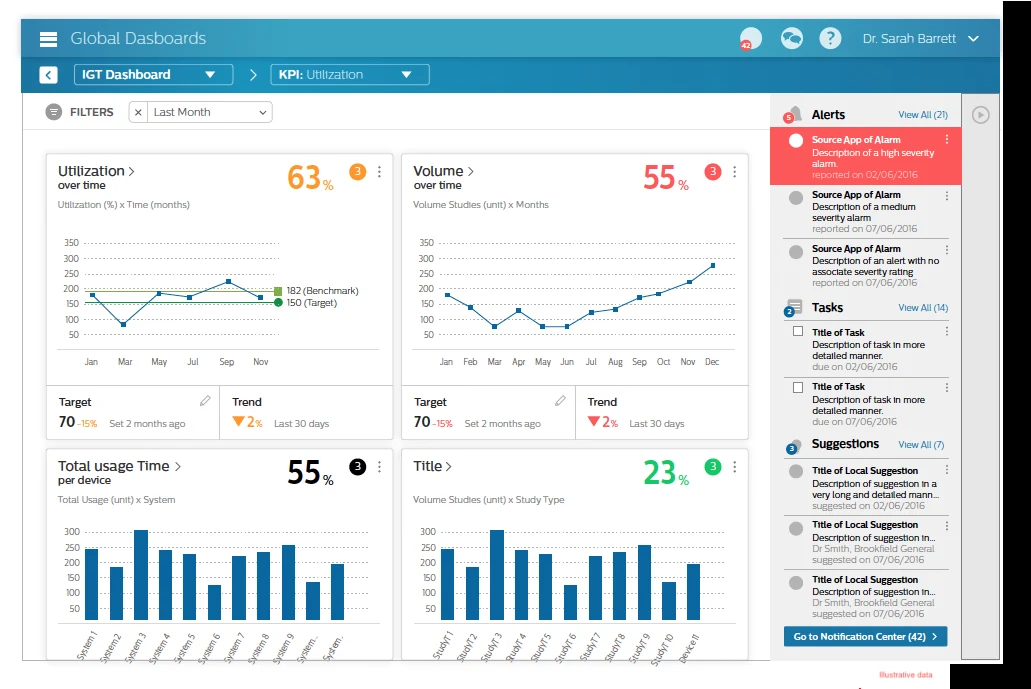The height and width of the screenshot is (689, 1031).
Task: Check the task due on 07/06/2016
Action: pos(798,387)
